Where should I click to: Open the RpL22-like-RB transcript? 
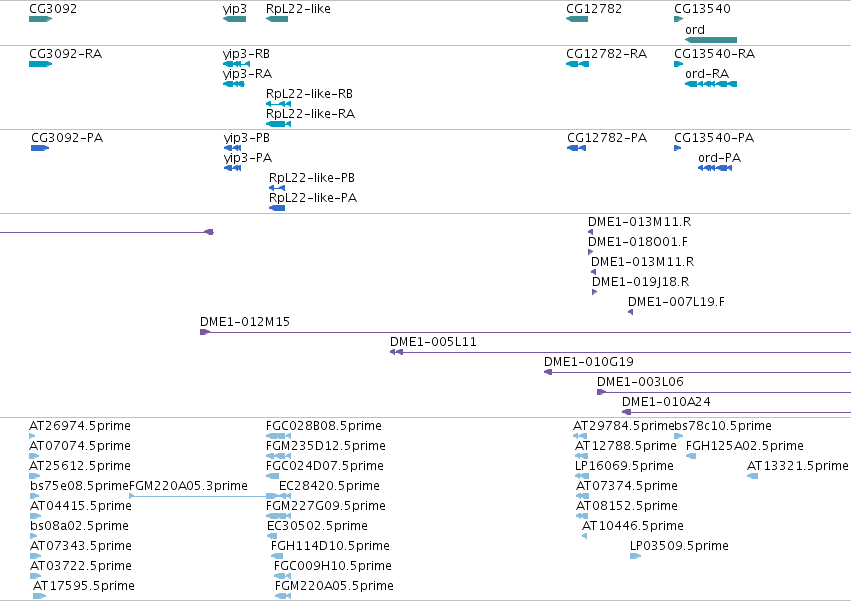click(278, 104)
